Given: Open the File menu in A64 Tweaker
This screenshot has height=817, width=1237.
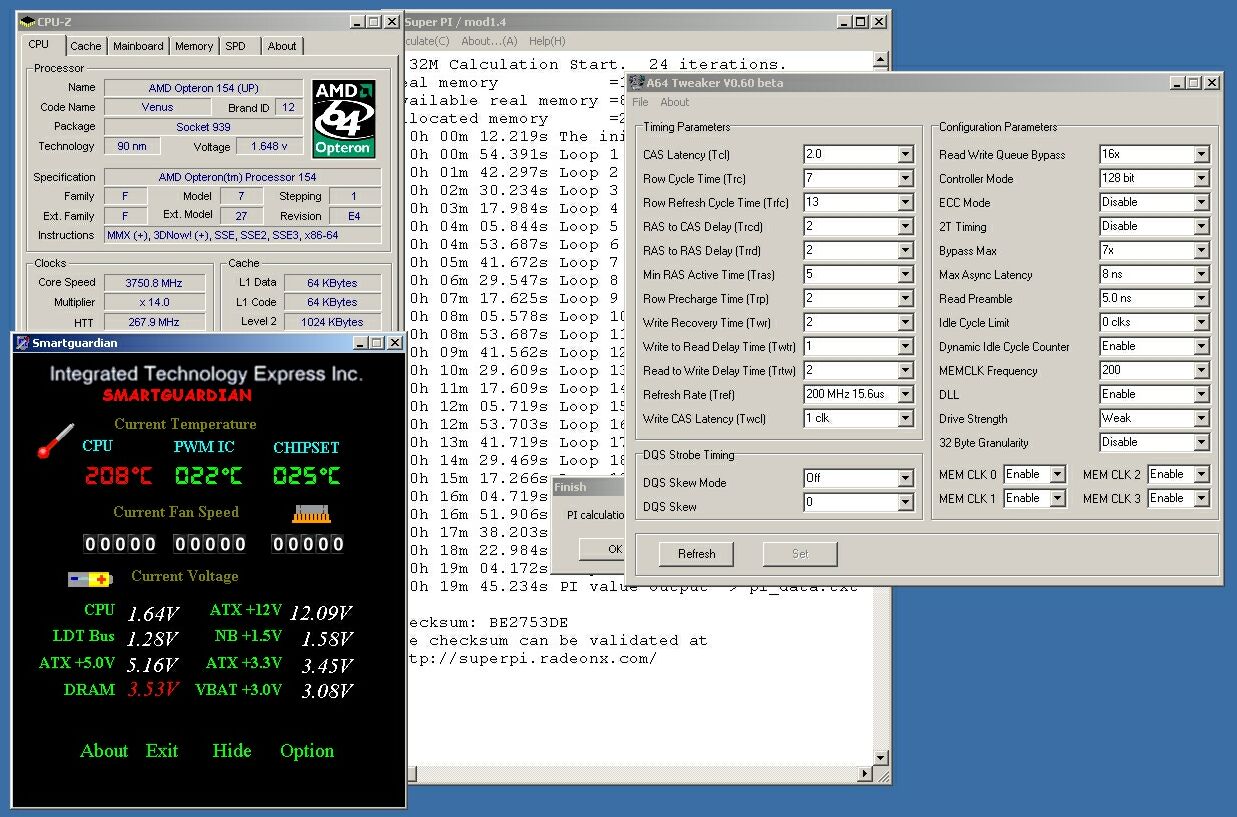Looking at the screenshot, I should [x=640, y=102].
